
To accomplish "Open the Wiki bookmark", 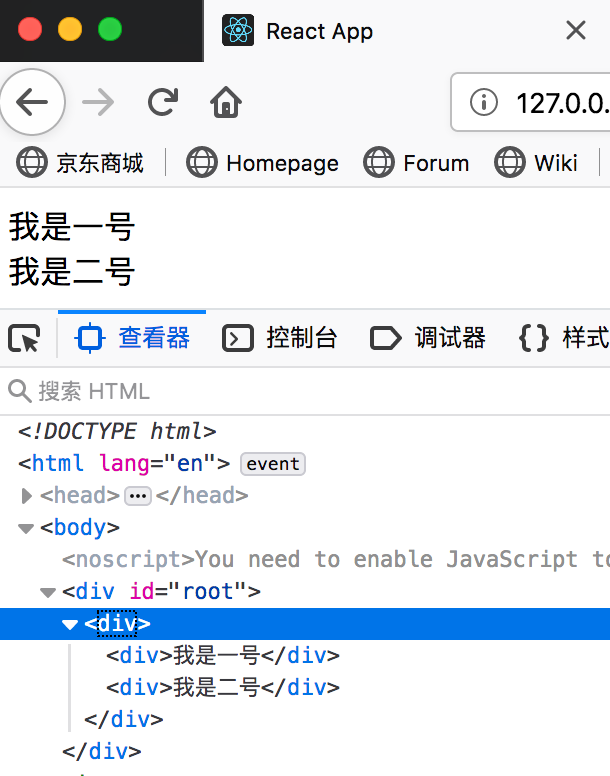I will (x=536, y=163).
